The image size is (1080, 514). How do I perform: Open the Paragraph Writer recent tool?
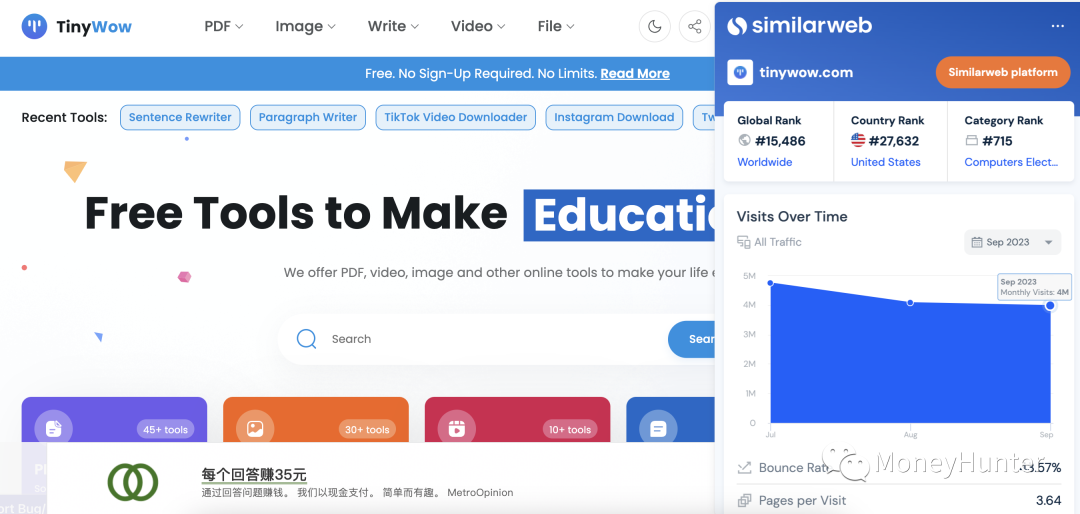[x=308, y=117]
